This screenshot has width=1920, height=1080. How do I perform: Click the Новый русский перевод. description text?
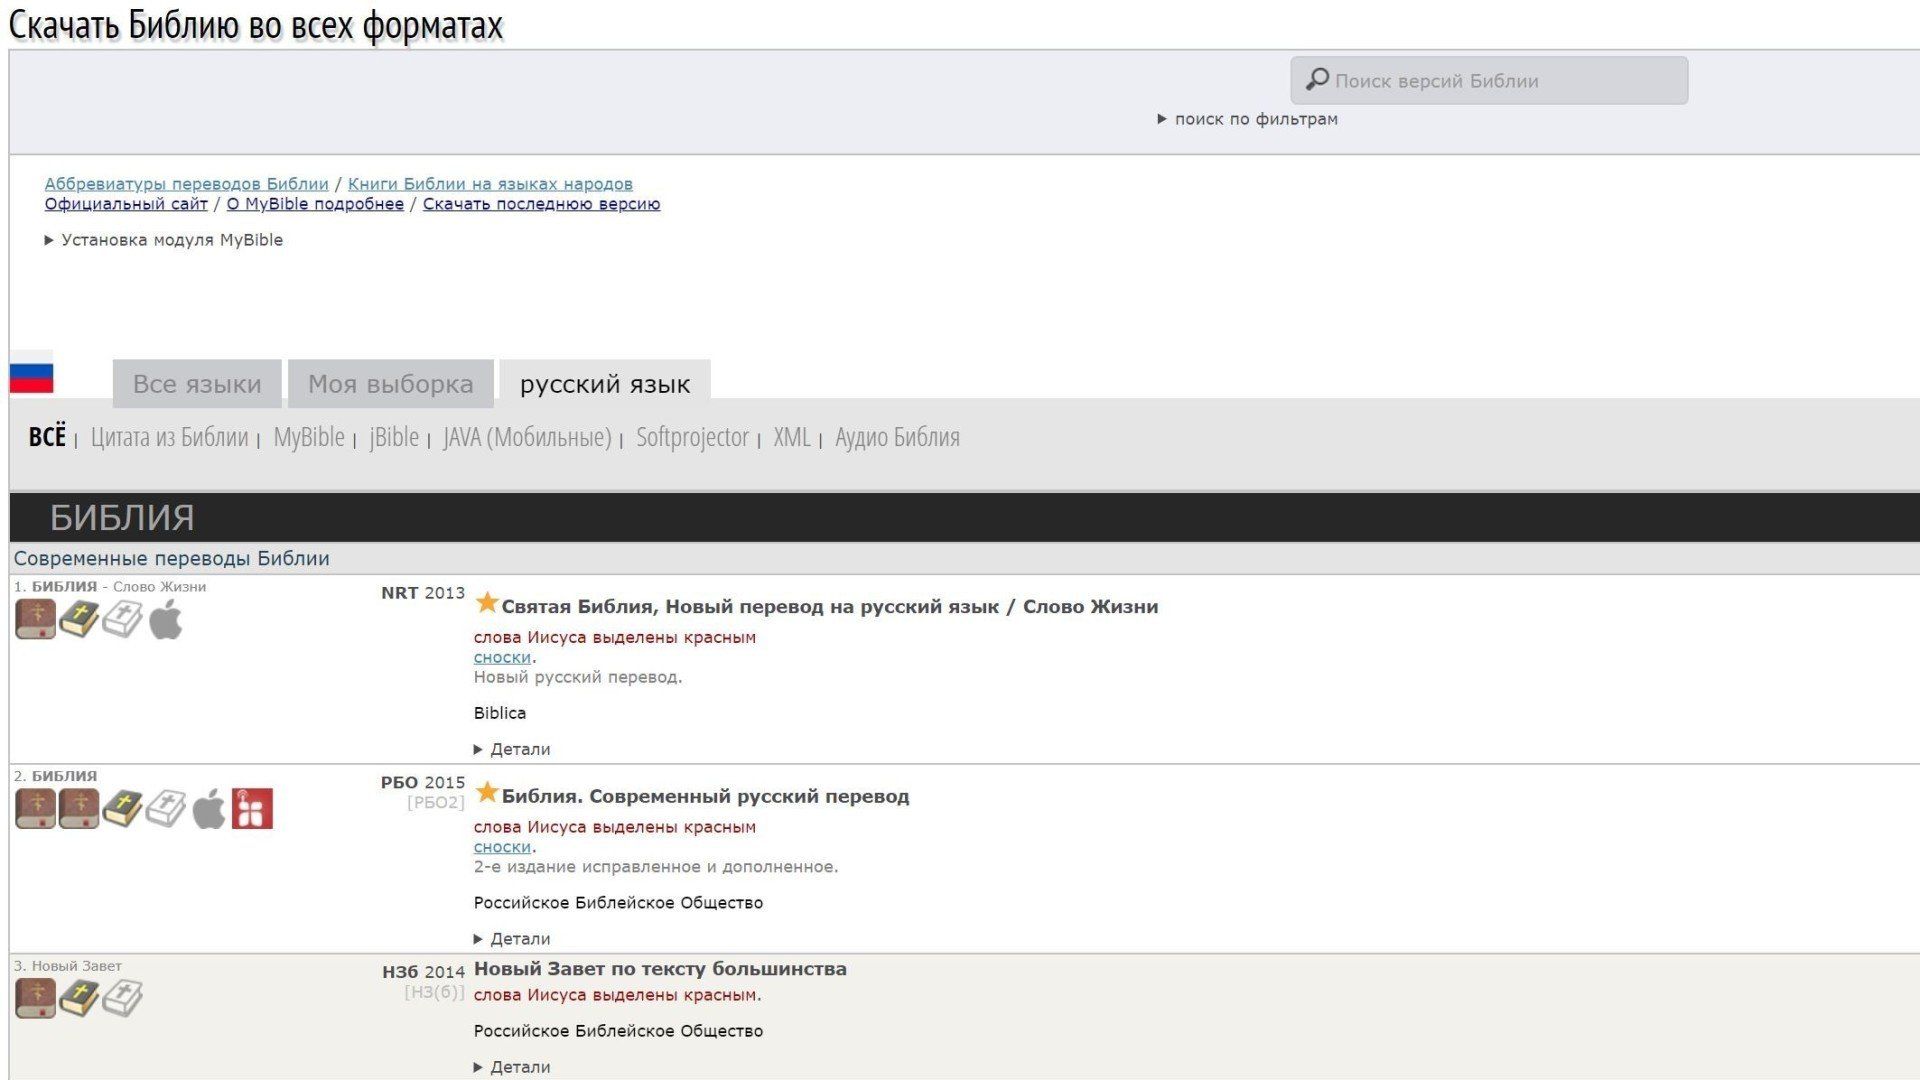pyautogui.click(x=578, y=677)
